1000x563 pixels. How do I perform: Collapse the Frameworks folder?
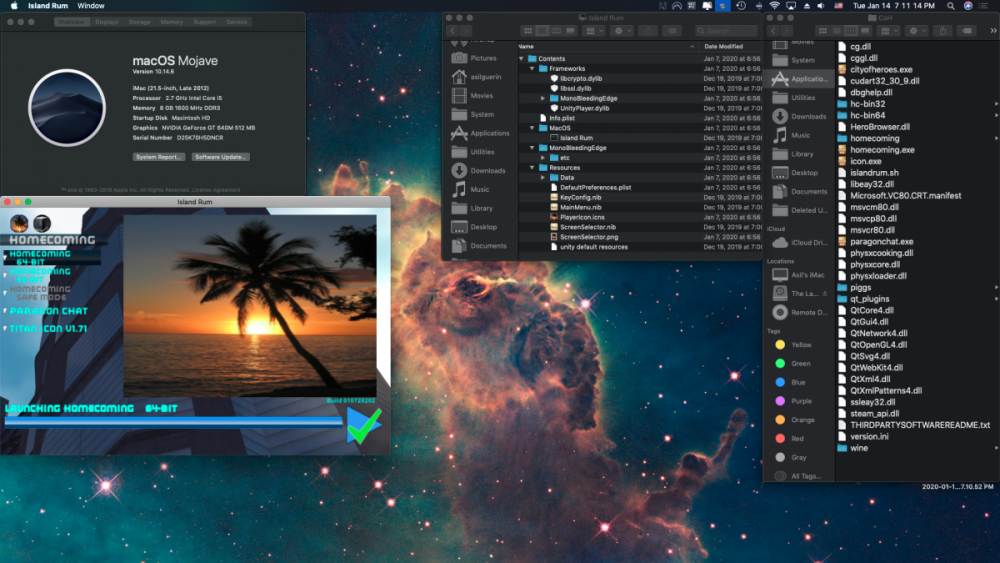click(x=532, y=69)
